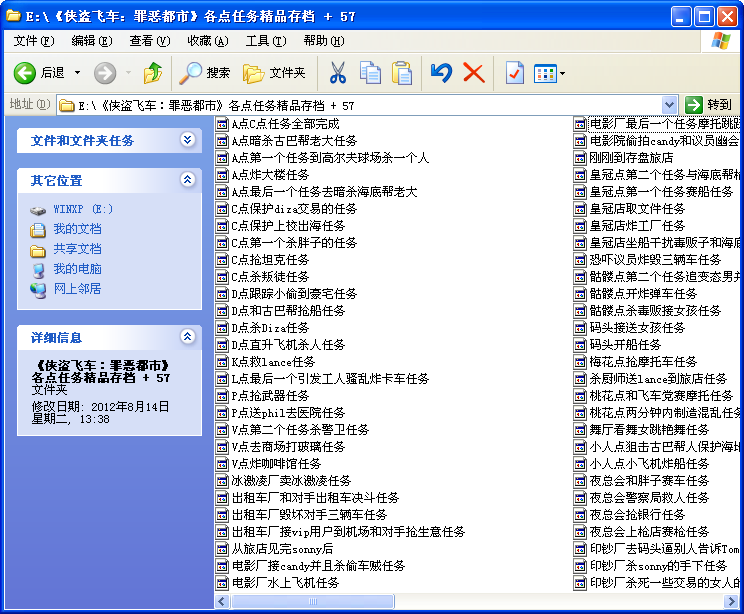Viewport: 744px width, 614px height.
Task: Click the 转到 Go button
Action: click(709, 105)
